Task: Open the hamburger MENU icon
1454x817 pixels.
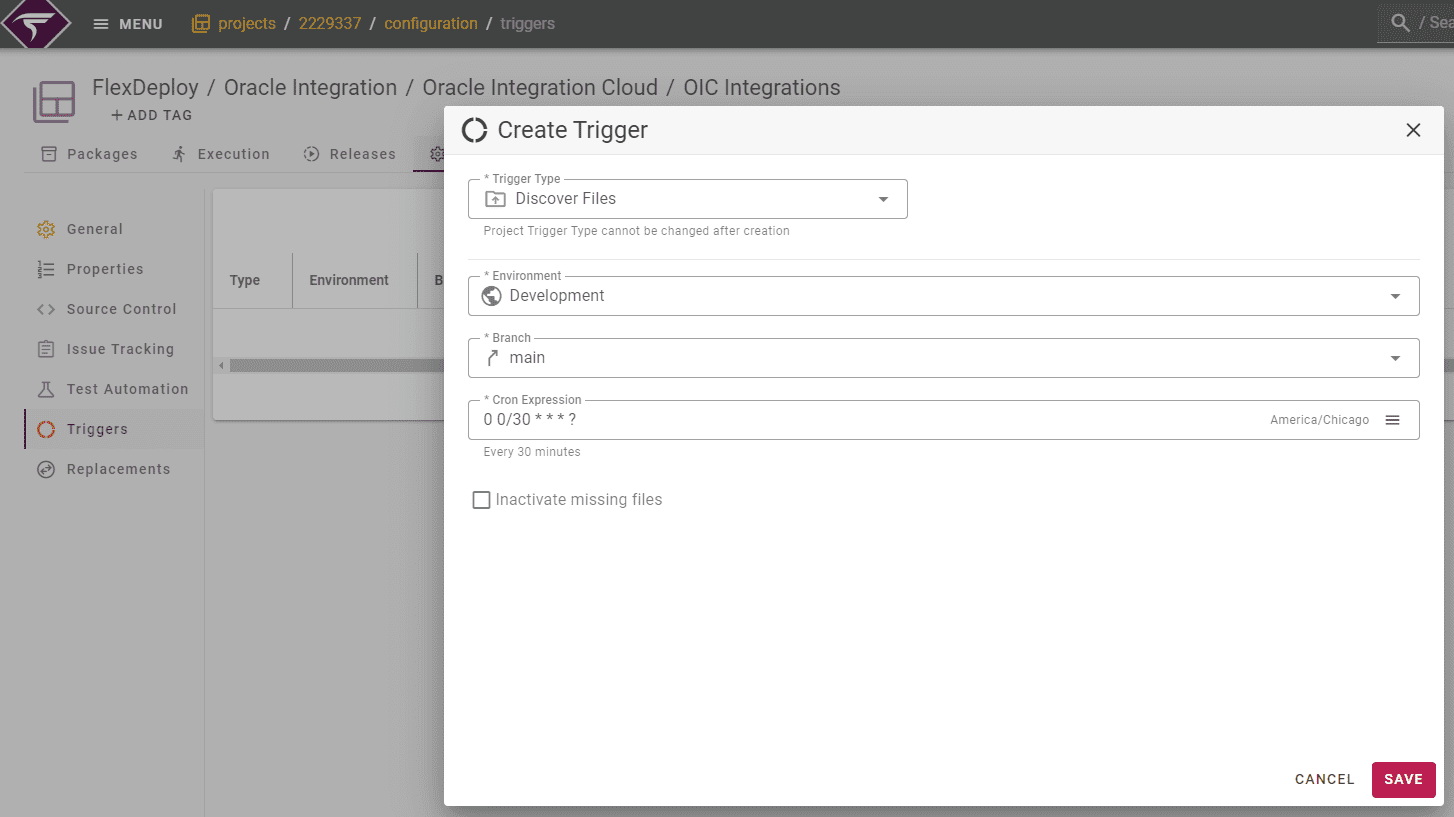Action: 101,24
